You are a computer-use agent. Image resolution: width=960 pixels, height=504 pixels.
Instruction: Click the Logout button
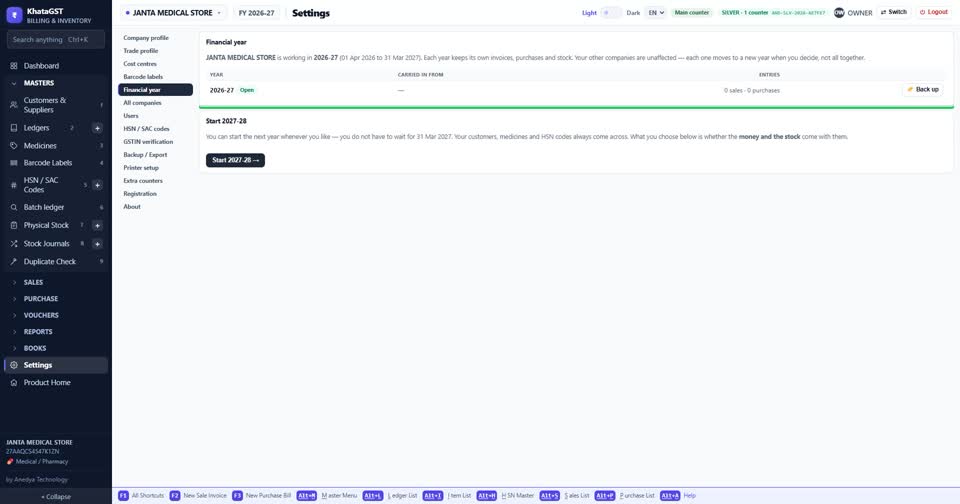tap(934, 12)
